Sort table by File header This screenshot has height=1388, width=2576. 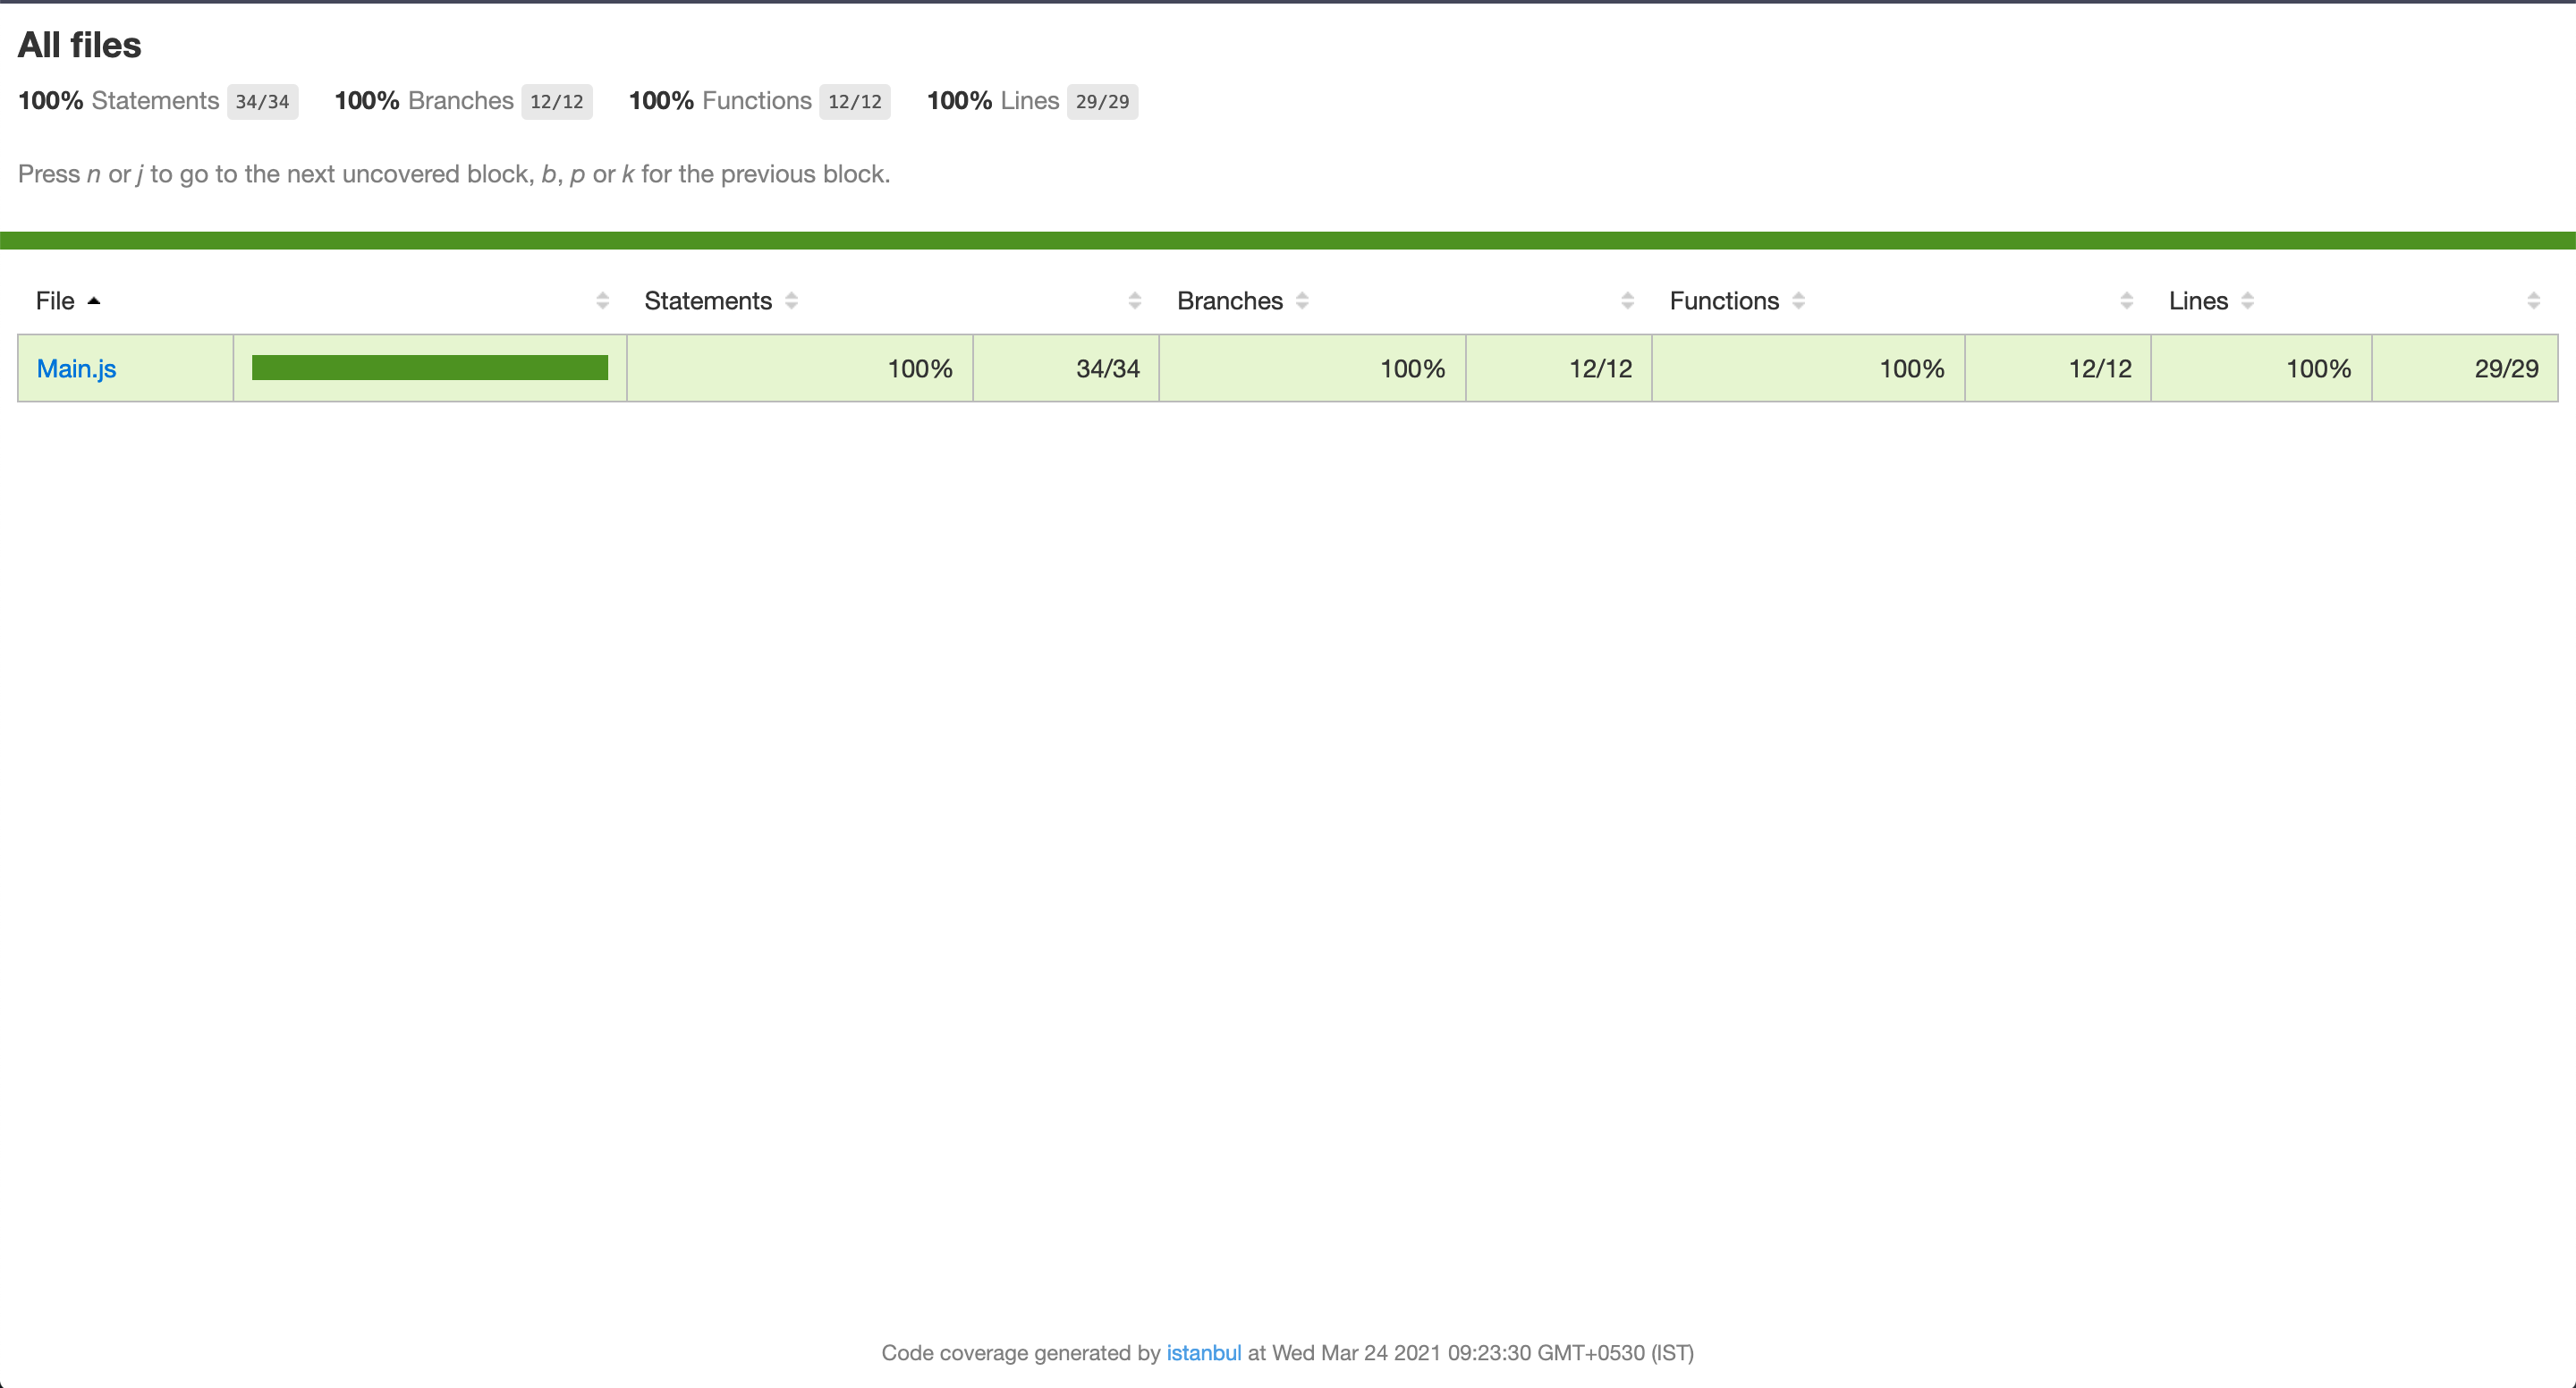coord(55,301)
